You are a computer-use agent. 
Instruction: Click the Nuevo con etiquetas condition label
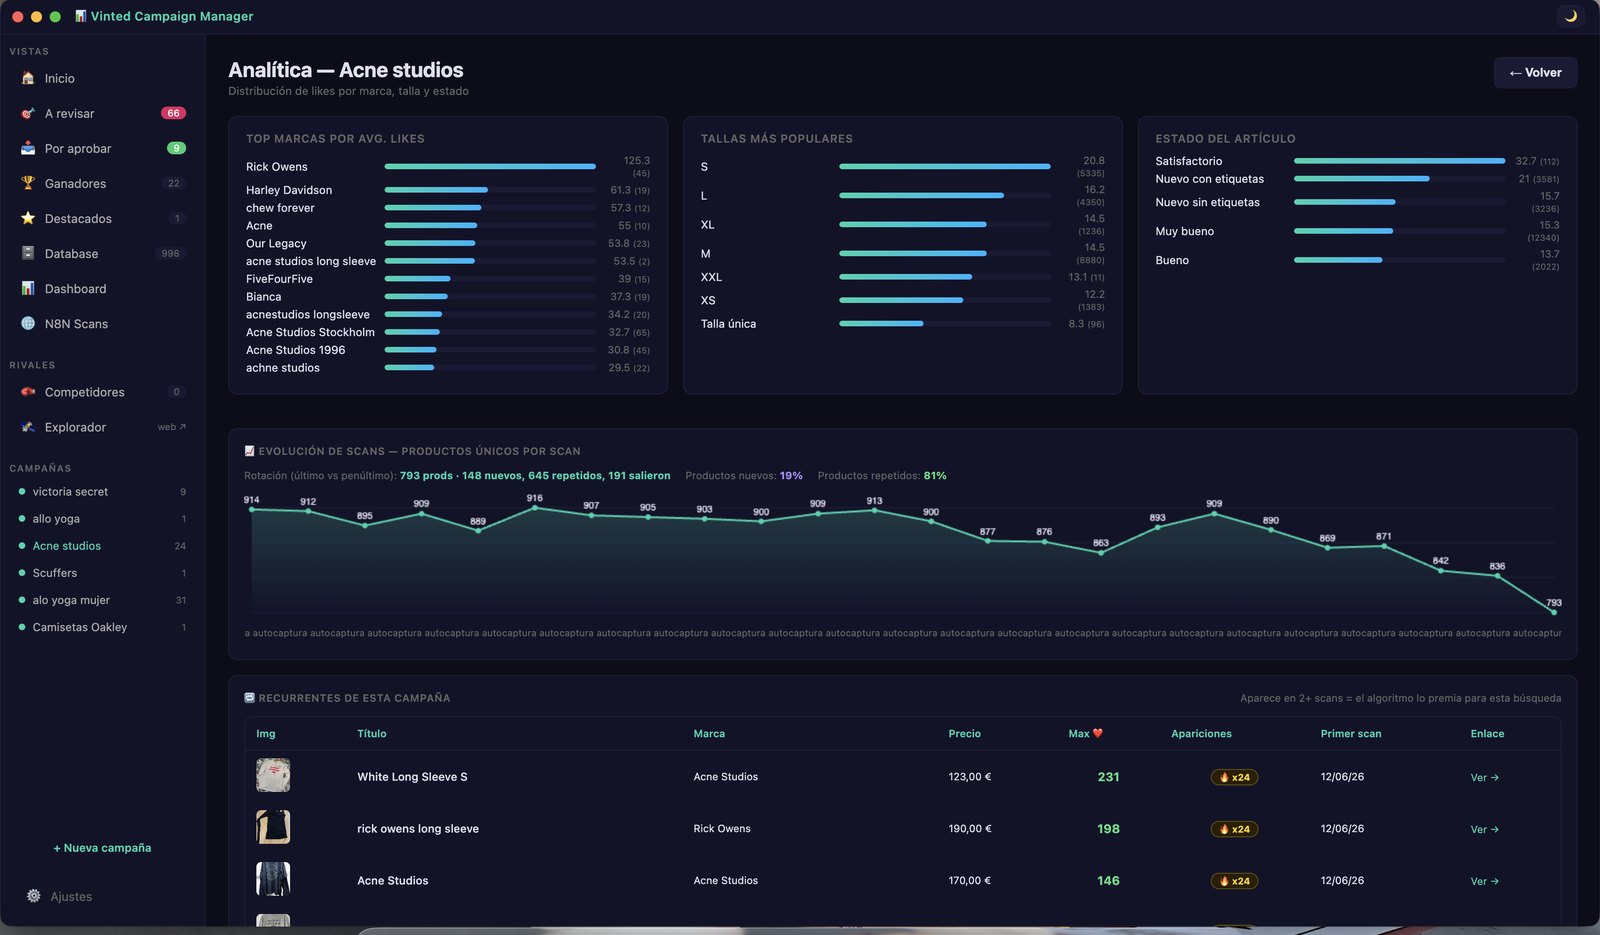(x=1209, y=179)
